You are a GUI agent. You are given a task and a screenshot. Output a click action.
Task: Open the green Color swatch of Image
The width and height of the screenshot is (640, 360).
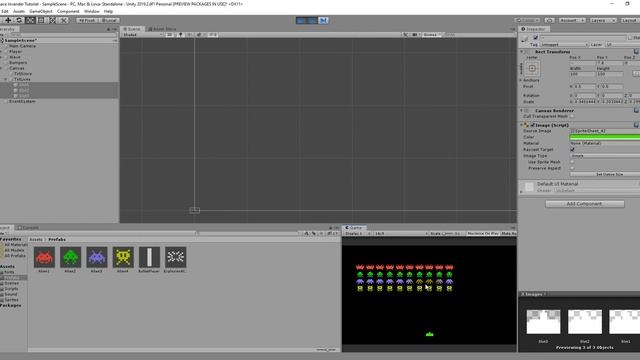tap(605, 137)
